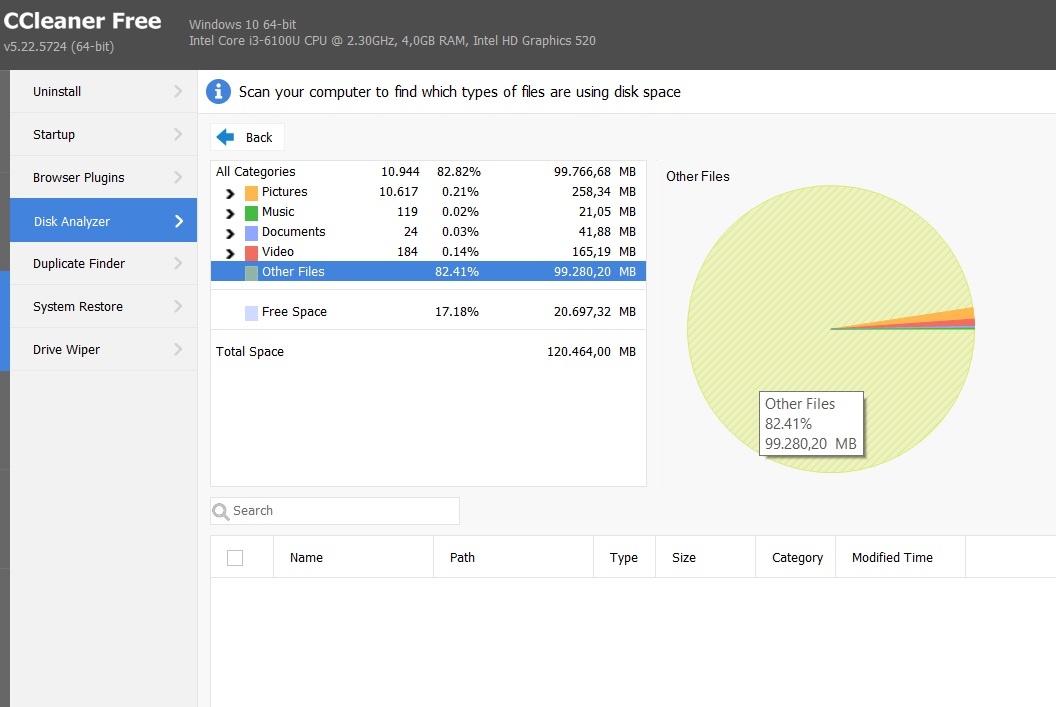Expand the Music category
Image resolution: width=1056 pixels, height=707 pixels.
point(230,213)
